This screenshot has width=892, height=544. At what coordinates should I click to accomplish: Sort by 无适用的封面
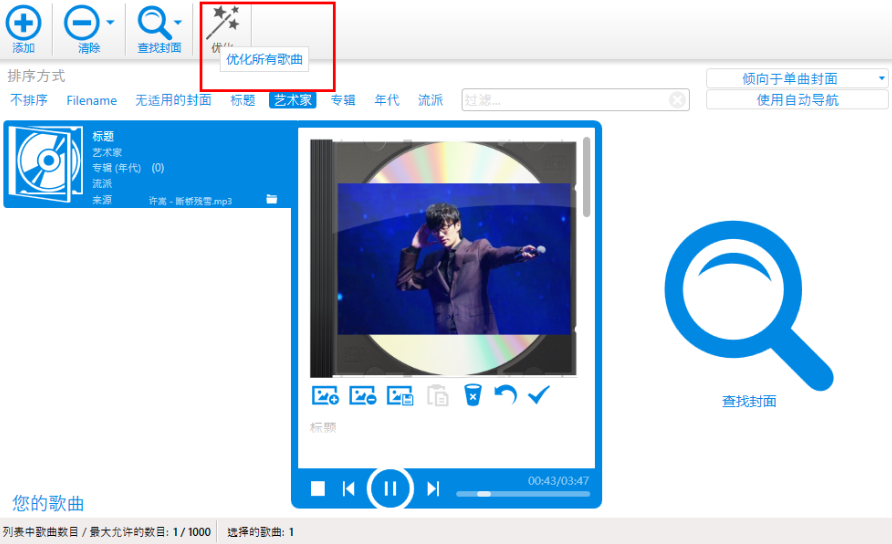pyautogui.click(x=173, y=100)
